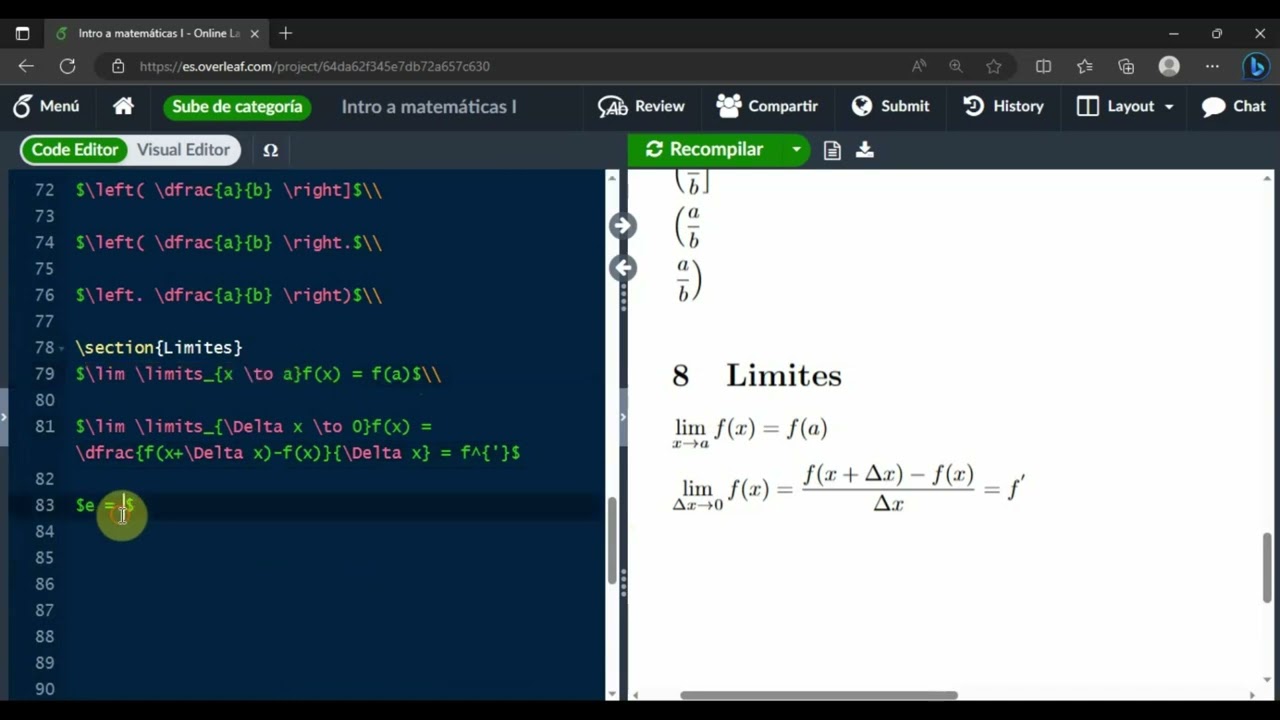Click the Sube de categoría upgrade button
1280x720 pixels.
click(x=237, y=106)
